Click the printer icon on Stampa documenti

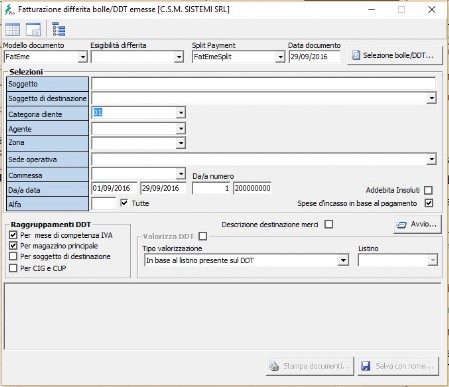point(274,366)
